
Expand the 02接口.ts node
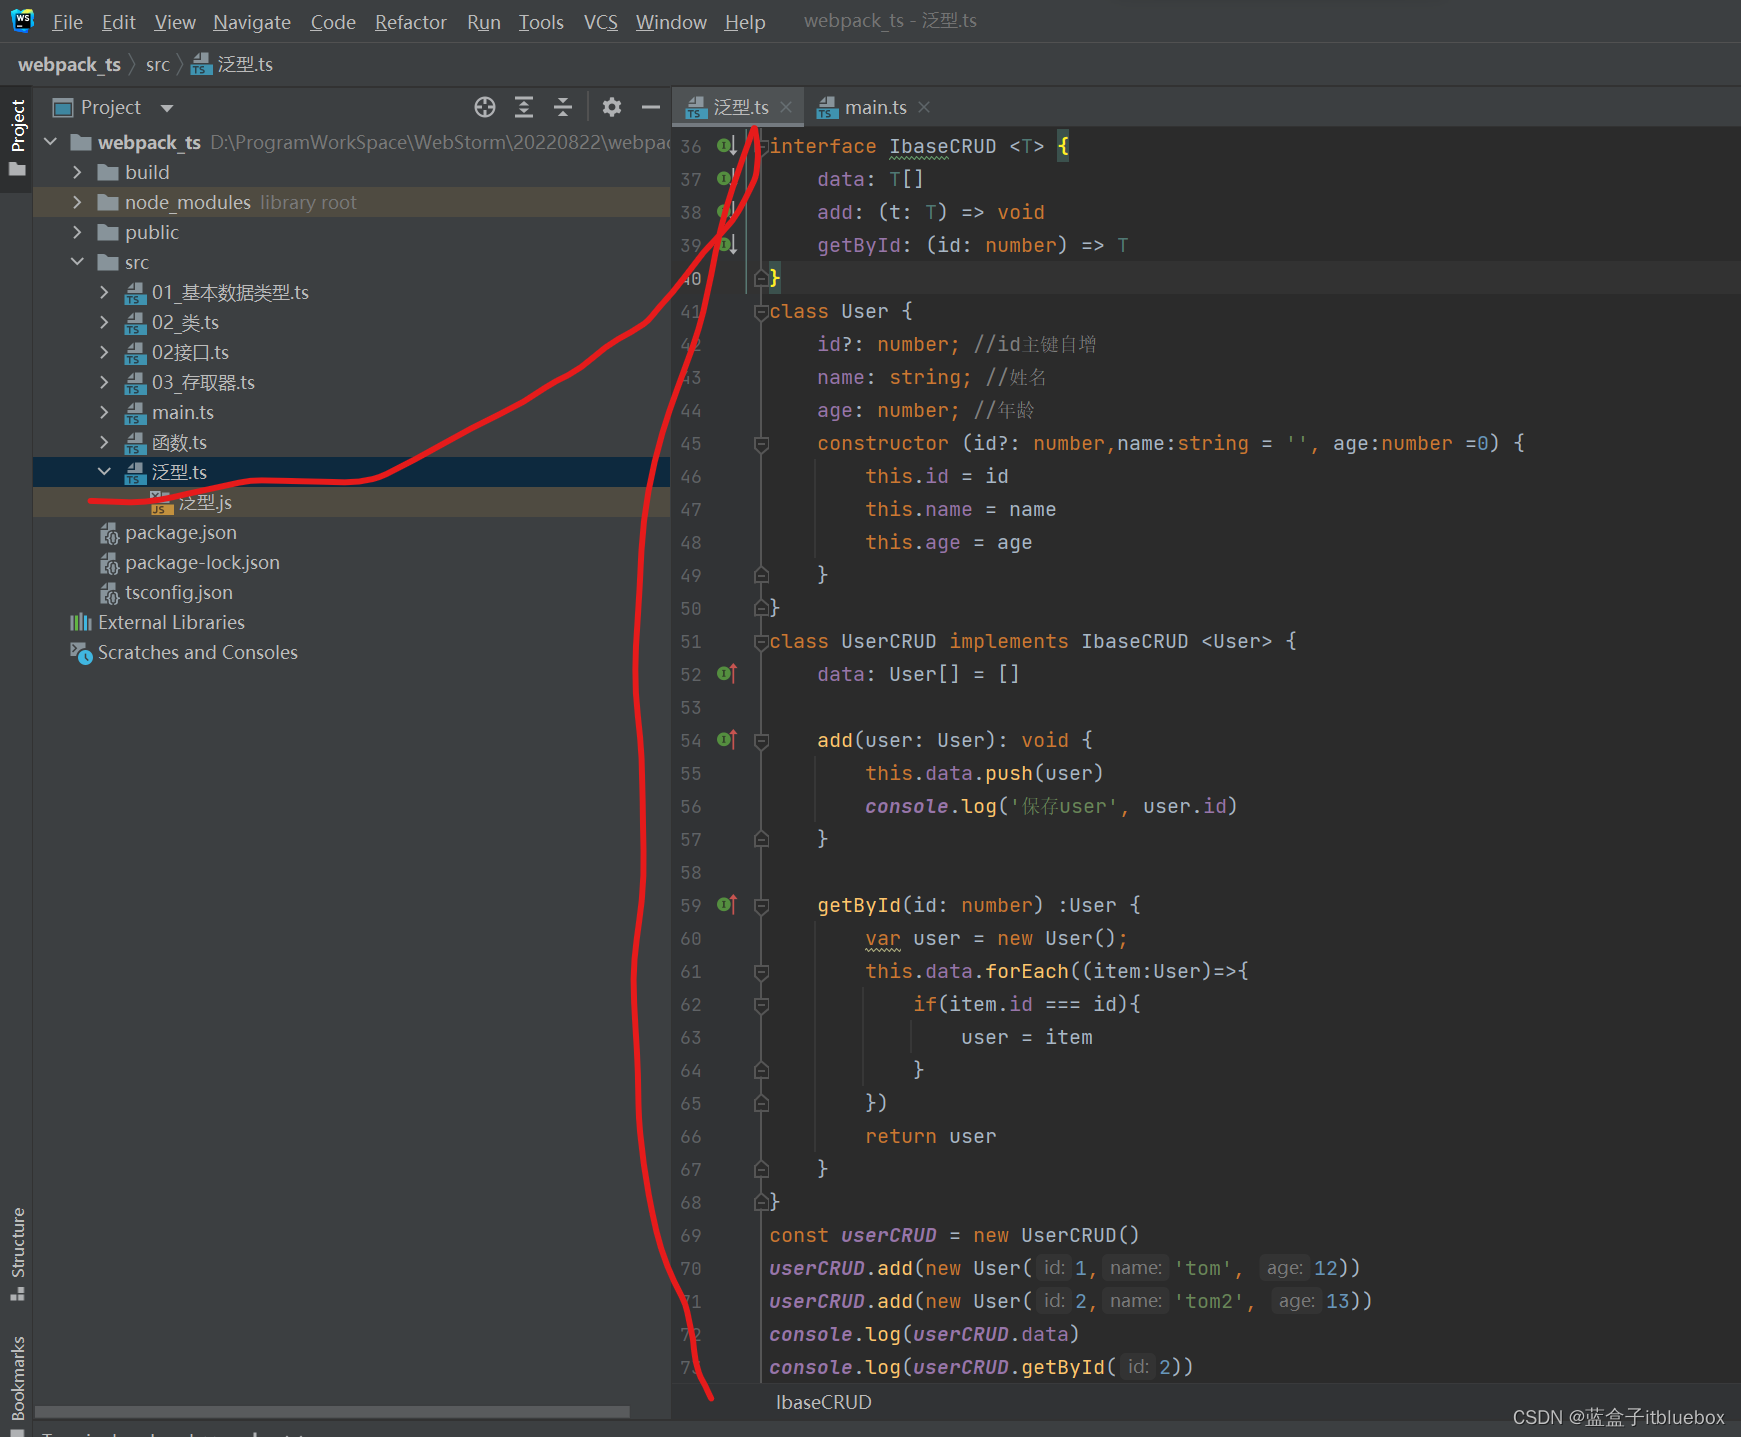pyautogui.click(x=104, y=352)
